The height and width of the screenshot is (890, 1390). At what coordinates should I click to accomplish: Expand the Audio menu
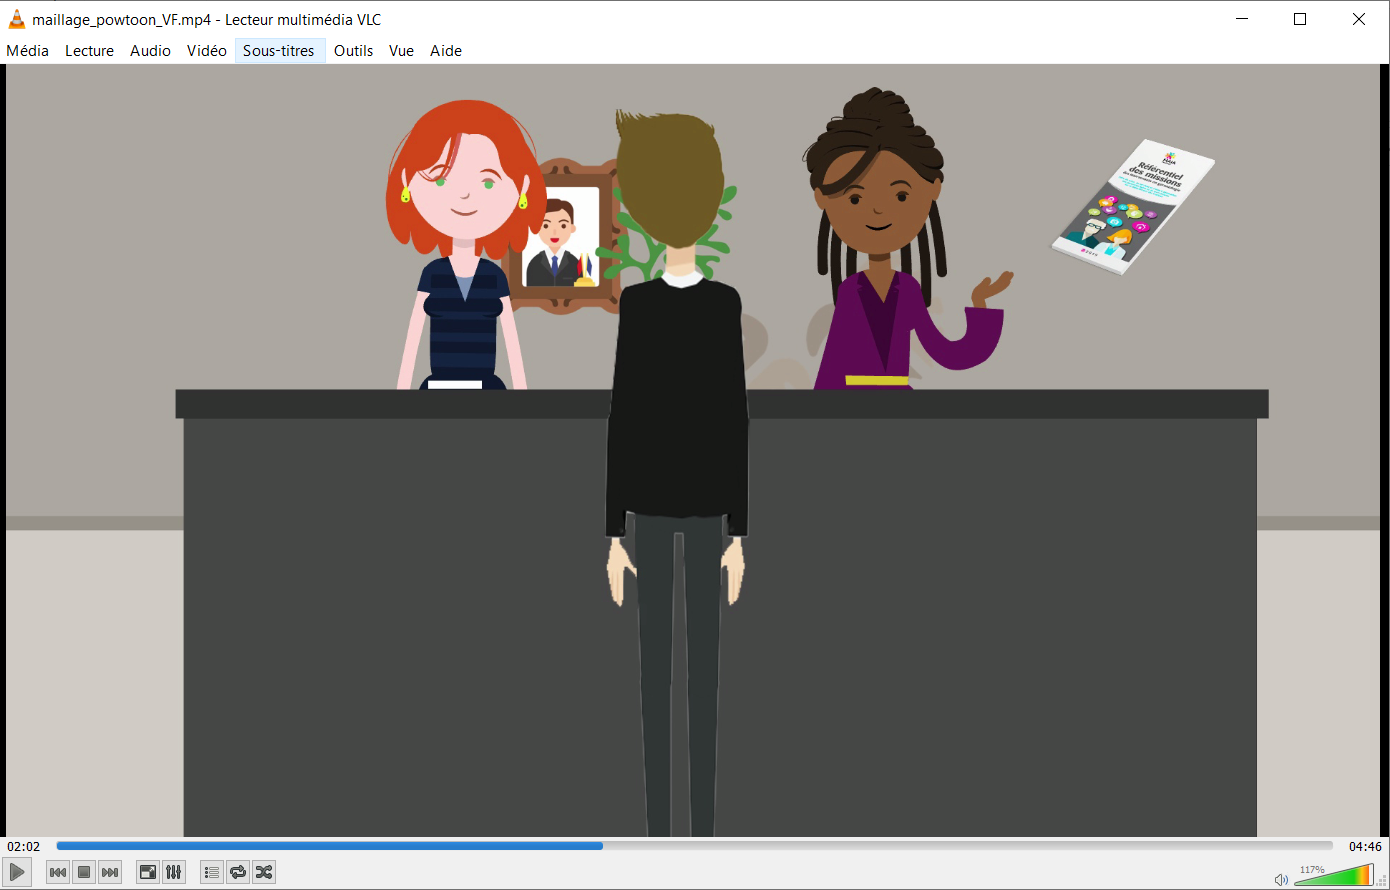(150, 51)
